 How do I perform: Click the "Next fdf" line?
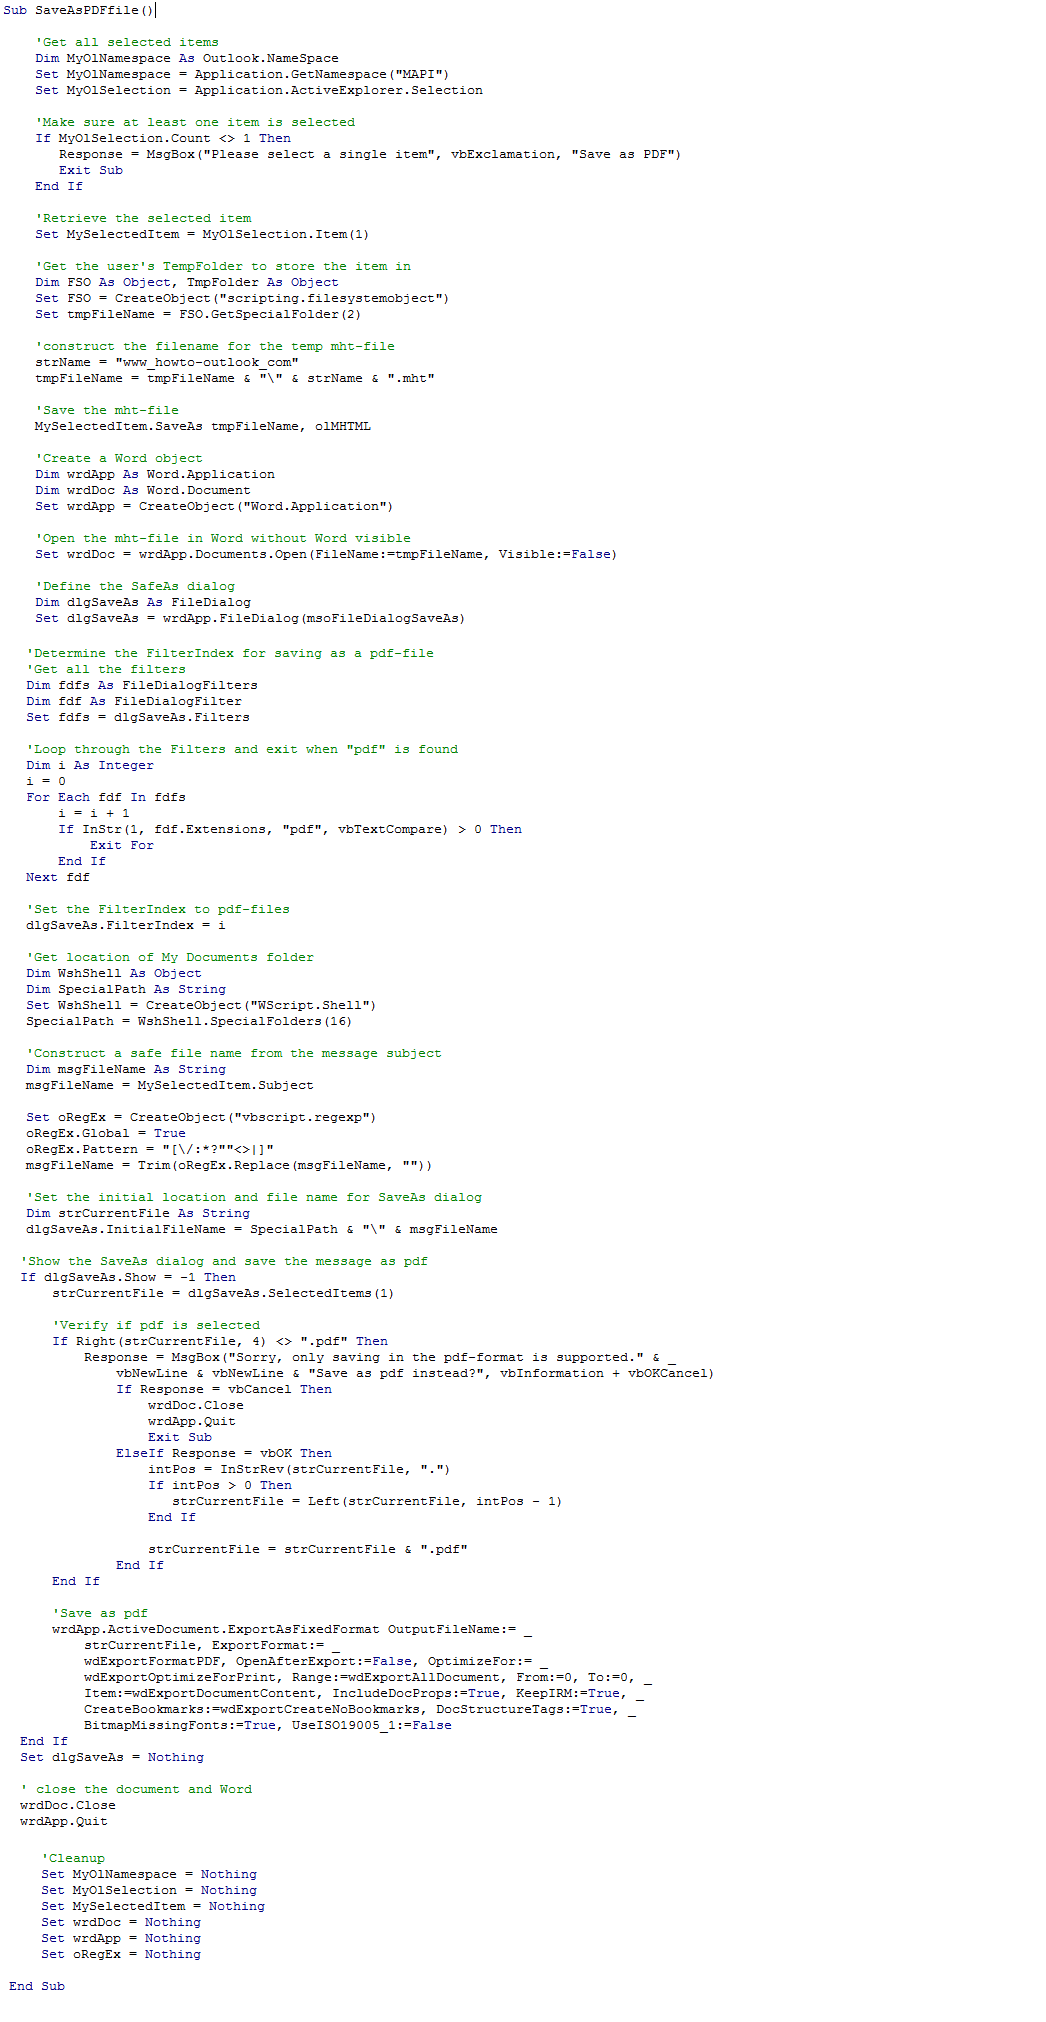(x=58, y=877)
